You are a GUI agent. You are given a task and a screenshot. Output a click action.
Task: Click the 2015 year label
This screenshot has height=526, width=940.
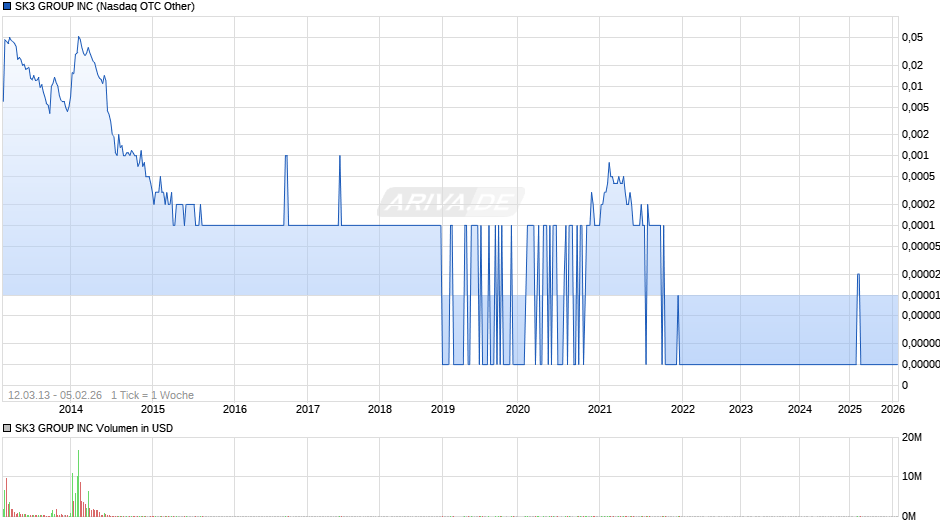pyautogui.click(x=153, y=409)
